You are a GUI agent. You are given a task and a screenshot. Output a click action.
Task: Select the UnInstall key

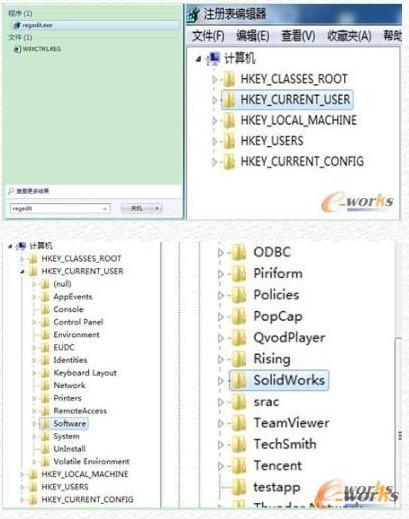tap(69, 449)
